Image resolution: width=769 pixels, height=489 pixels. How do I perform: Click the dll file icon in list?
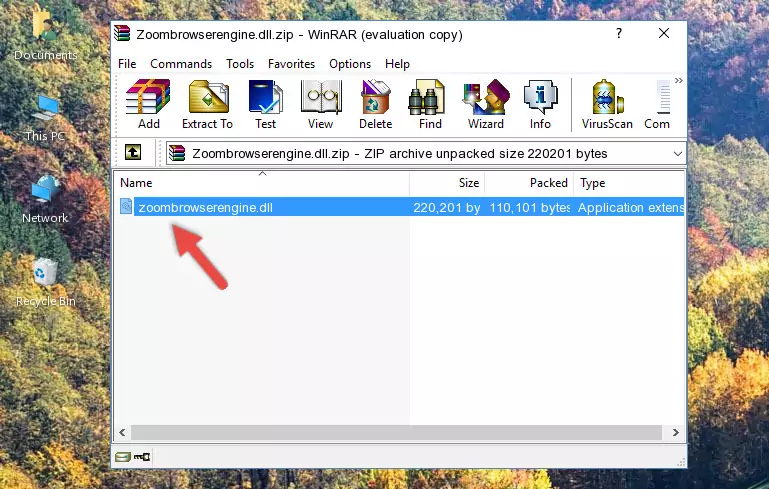tap(126, 206)
